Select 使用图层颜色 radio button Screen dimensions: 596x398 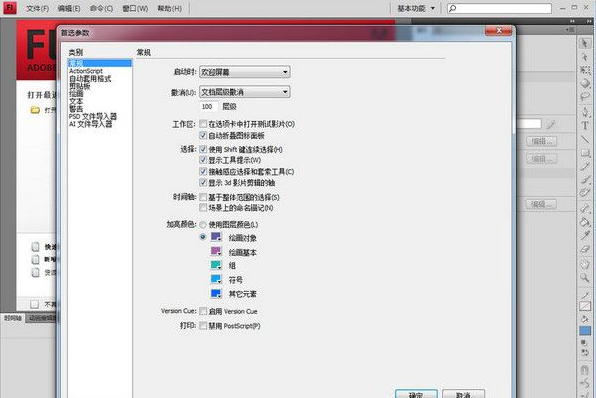pyautogui.click(x=203, y=225)
